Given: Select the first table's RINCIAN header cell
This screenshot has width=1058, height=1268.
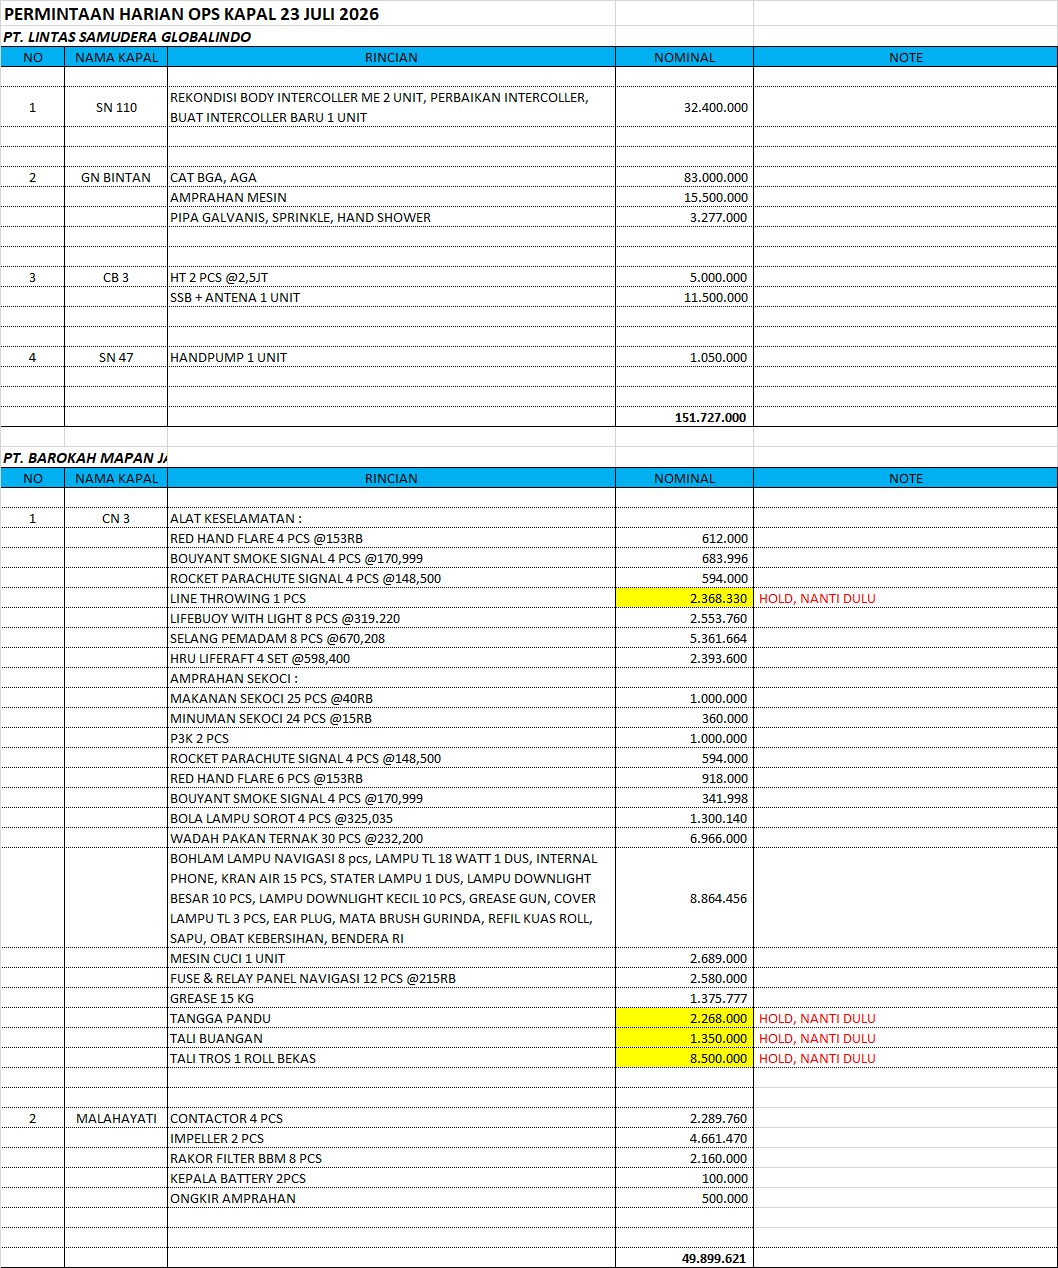Looking at the screenshot, I should 391,58.
